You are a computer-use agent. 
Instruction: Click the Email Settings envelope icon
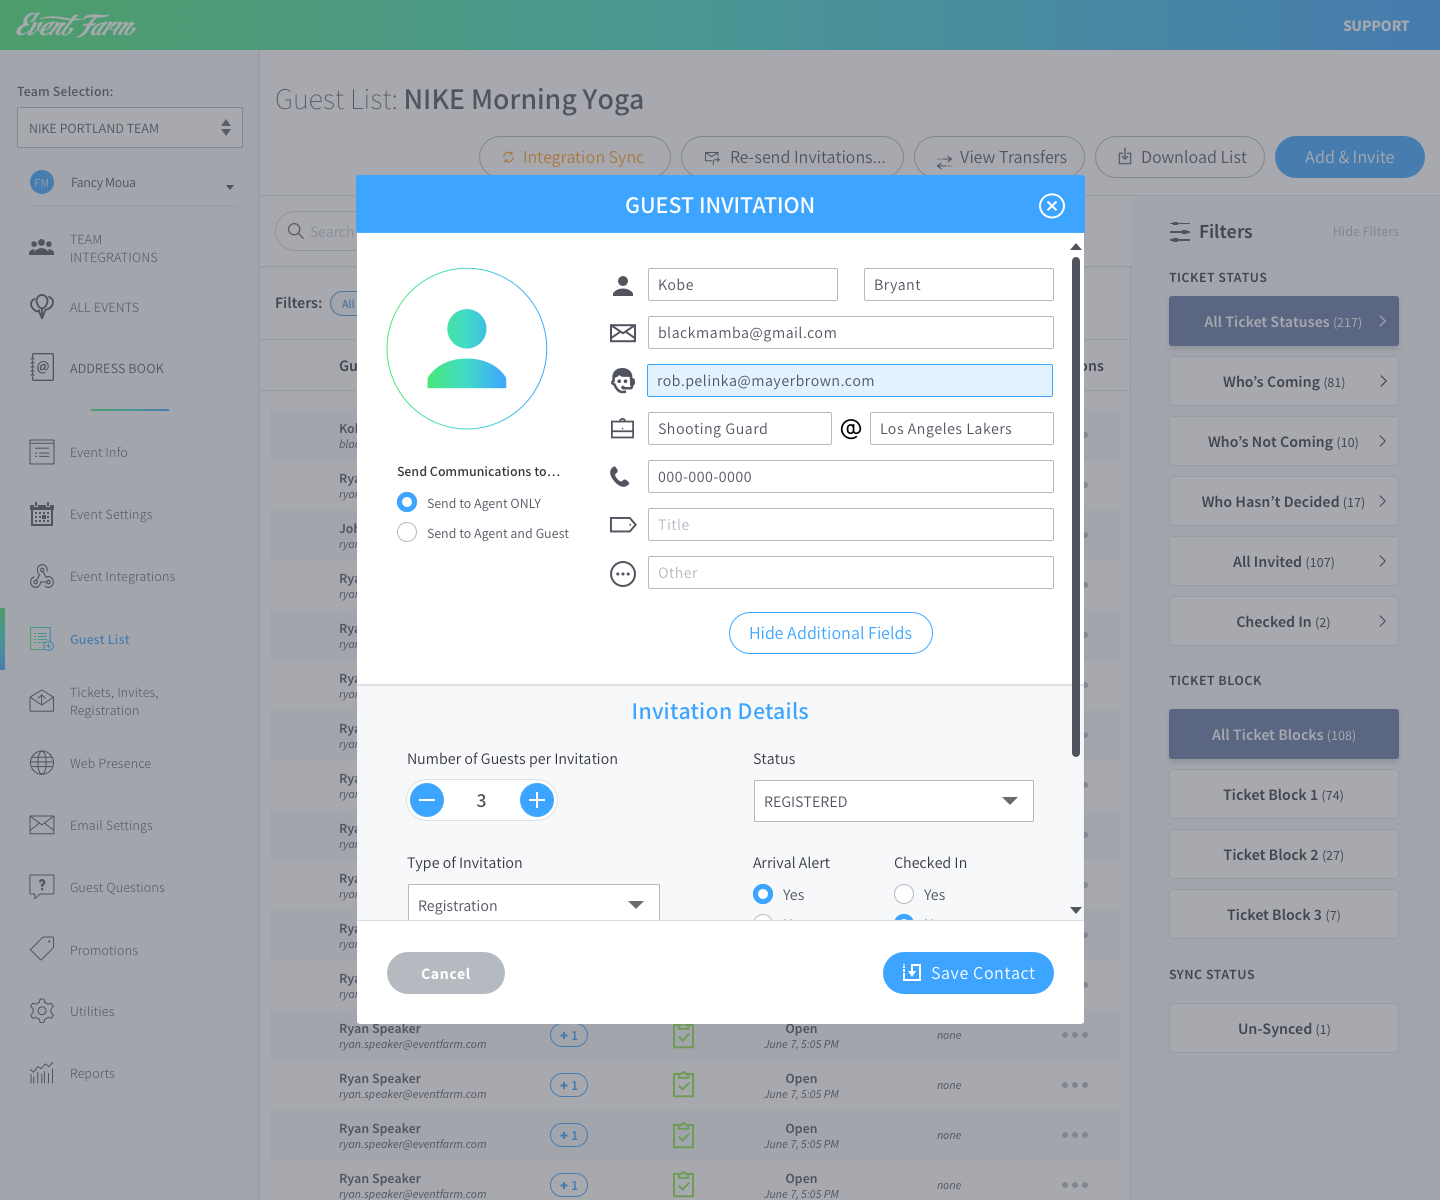coord(42,825)
